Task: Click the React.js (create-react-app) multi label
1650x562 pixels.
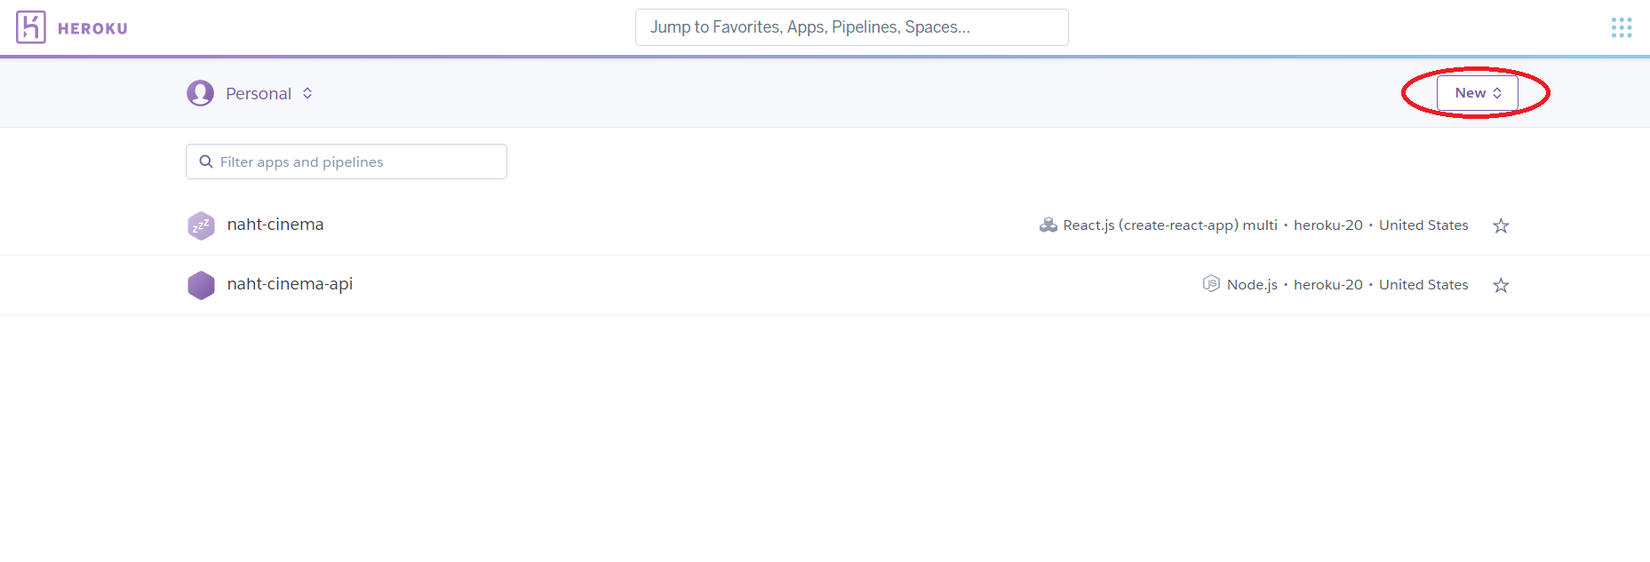Action: tap(1170, 225)
